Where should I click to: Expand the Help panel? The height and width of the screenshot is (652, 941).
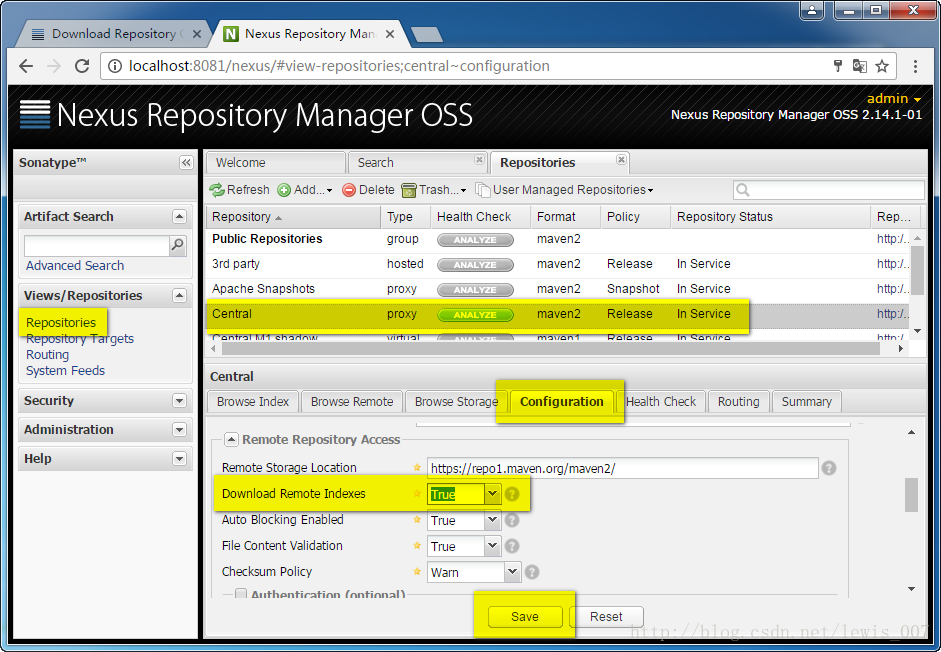coord(179,459)
